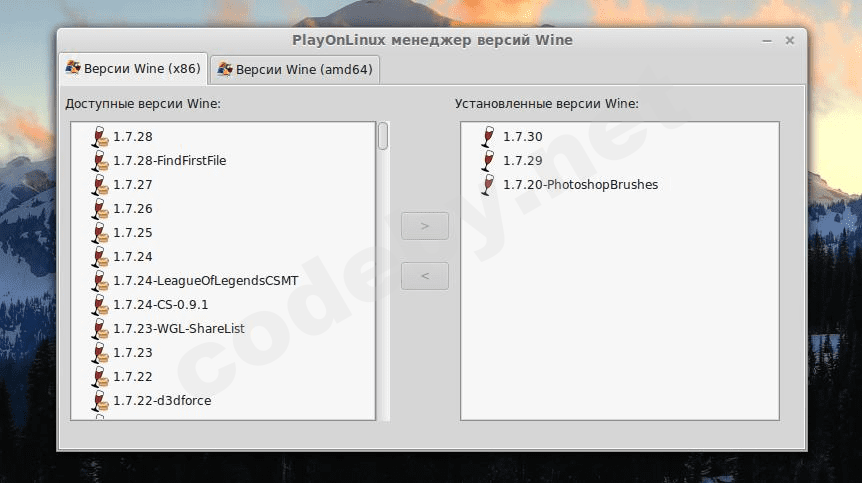Click the installed wine glass icon for 1.7.30
Screen dimensions: 862x483
[488, 137]
